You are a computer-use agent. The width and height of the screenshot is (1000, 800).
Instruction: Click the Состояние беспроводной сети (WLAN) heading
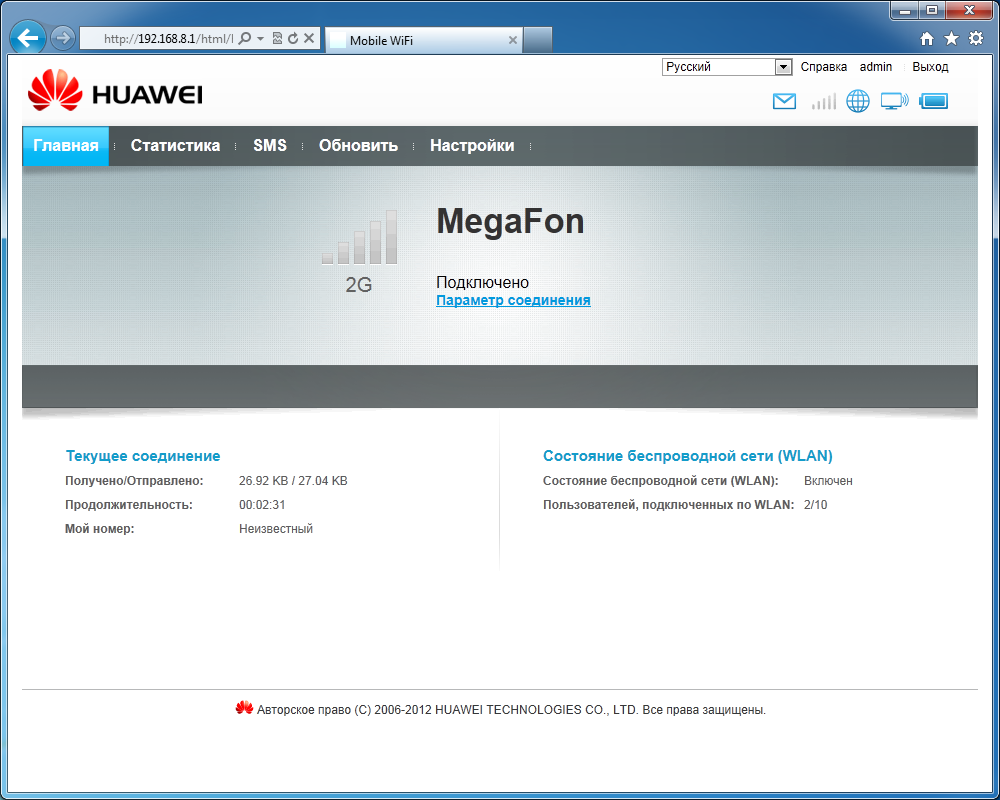pos(688,456)
